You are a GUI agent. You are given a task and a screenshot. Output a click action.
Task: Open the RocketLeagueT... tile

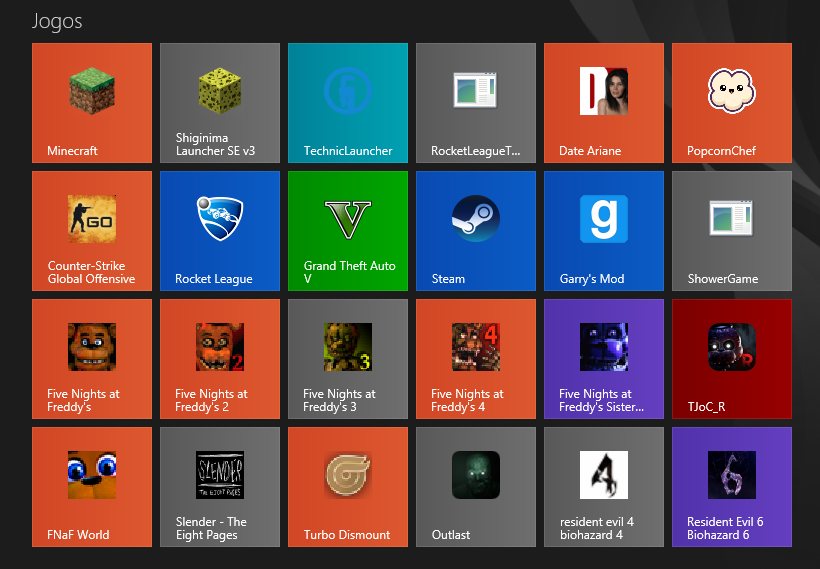point(476,103)
